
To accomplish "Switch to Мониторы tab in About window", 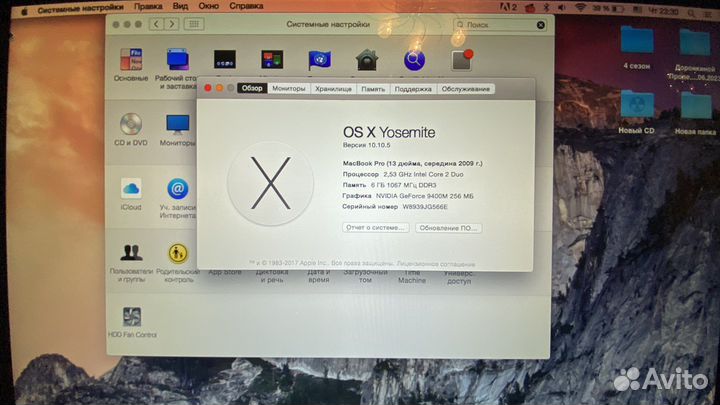I will (288, 88).
